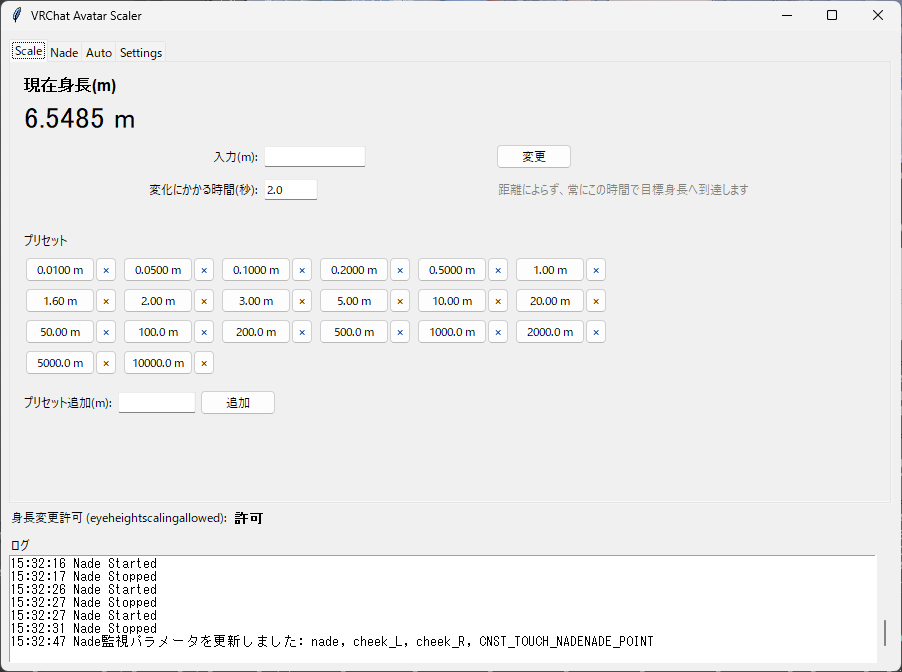Delete the 500.0 m preset
The image size is (902, 672).
coord(400,332)
